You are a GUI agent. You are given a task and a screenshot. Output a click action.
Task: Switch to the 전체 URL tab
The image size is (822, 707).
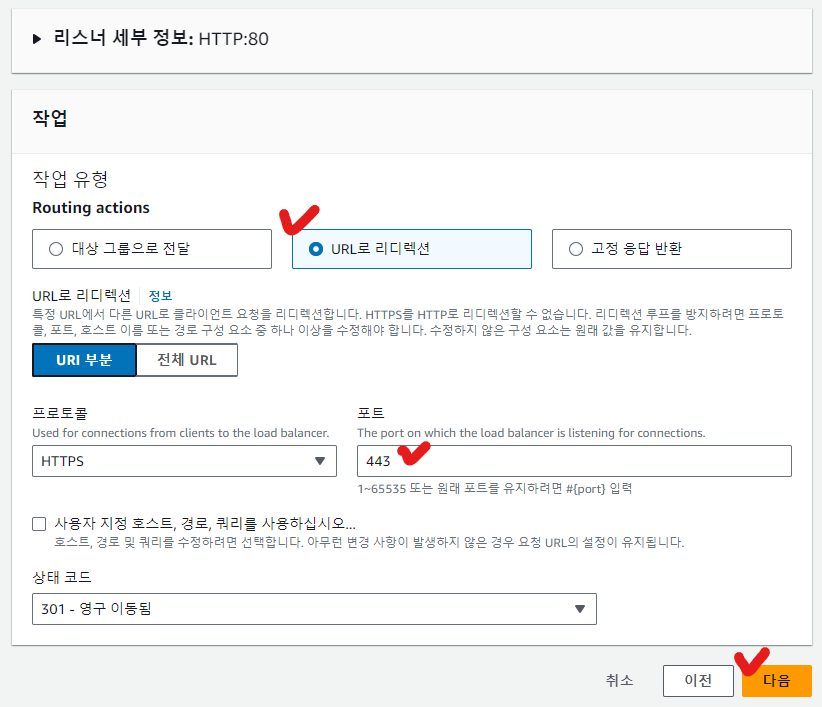(x=187, y=360)
